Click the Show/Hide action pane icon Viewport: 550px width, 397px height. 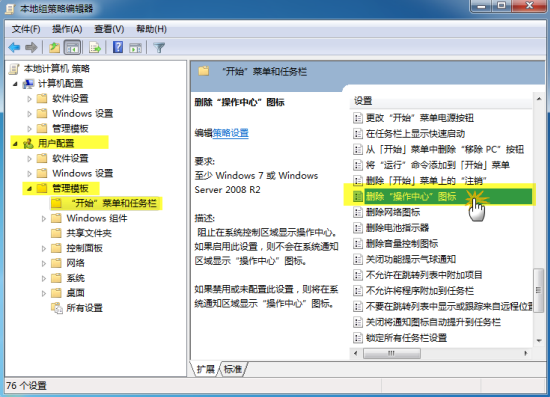tap(135, 48)
